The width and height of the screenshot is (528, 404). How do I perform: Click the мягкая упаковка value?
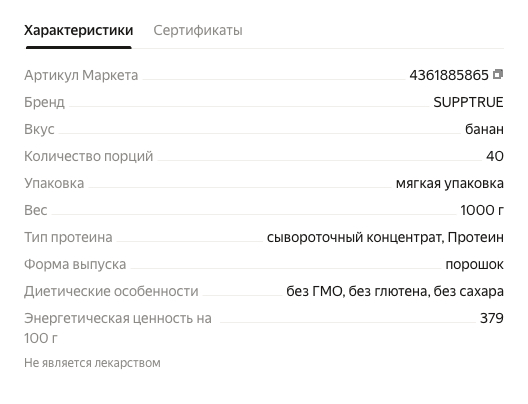(450, 183)
